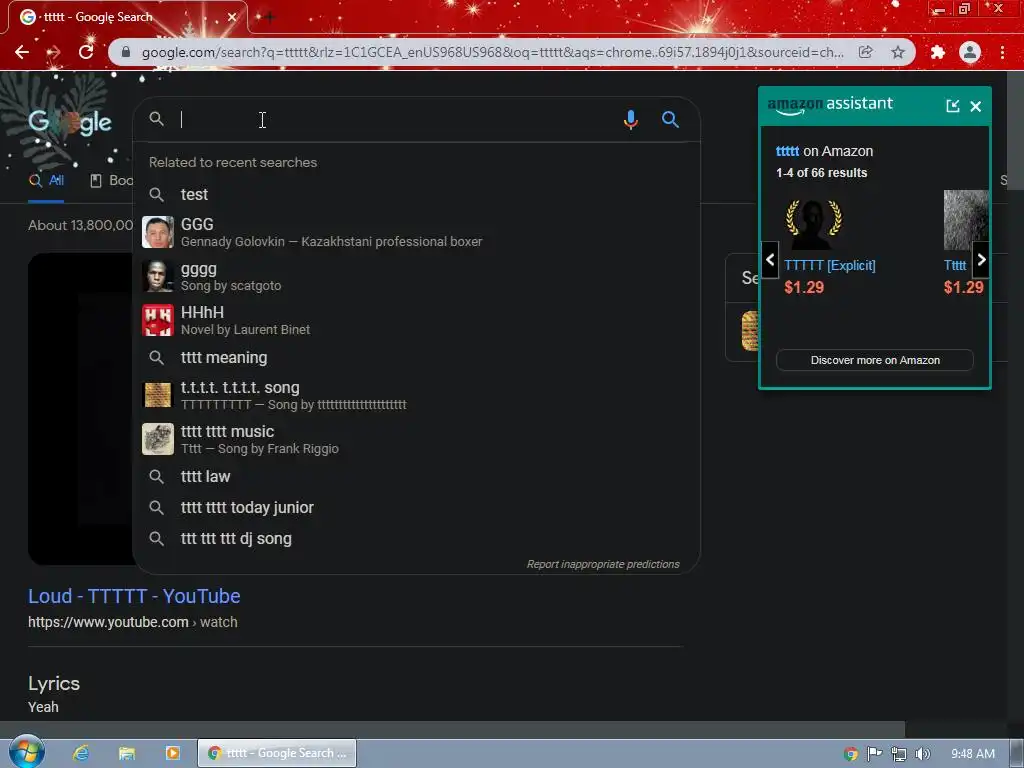Open the Chrome profile avatar
This screenshot has width=1024, height=768.
pos(970,52)
